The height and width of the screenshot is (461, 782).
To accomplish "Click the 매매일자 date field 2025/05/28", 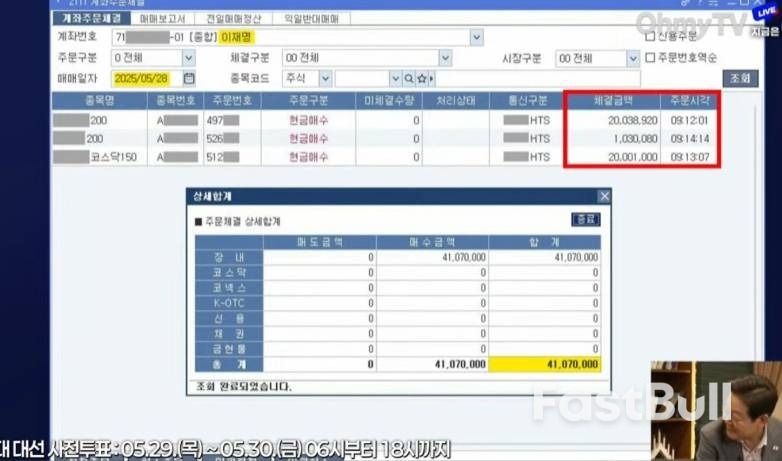I will pyautogui.click(x=147, y=78).
